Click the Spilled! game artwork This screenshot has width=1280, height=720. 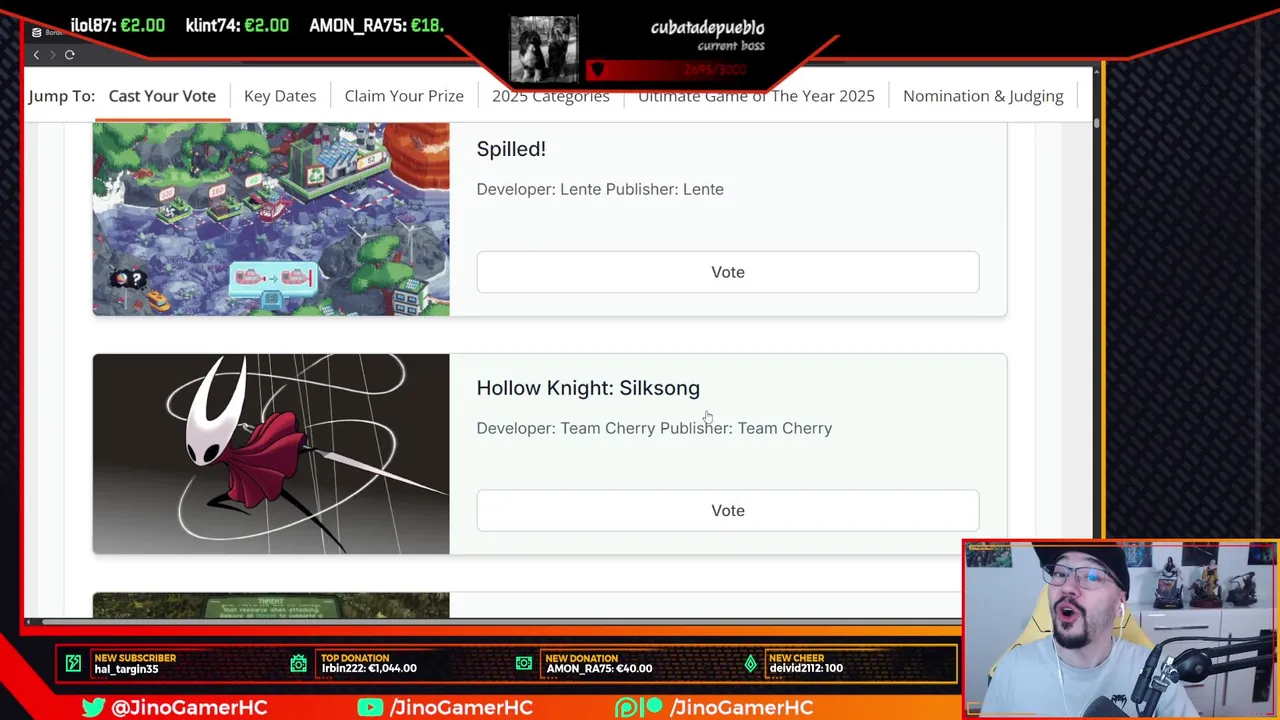pyautogui.click(x=271, y=219)
